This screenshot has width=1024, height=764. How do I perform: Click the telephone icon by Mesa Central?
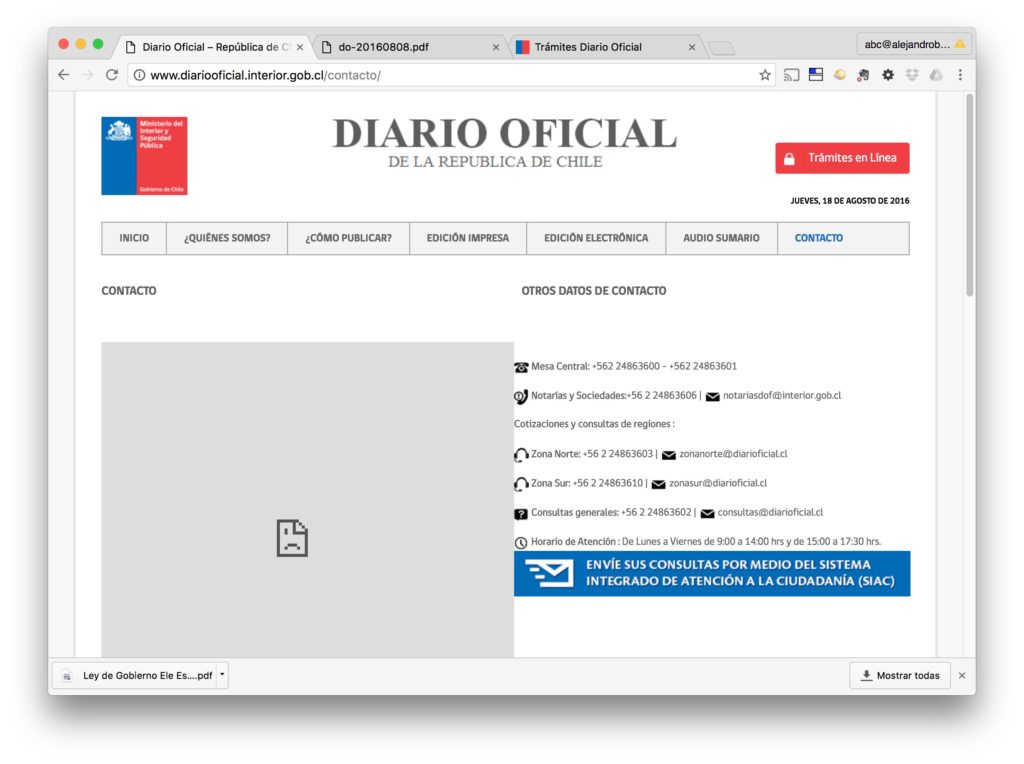(521, 367)
